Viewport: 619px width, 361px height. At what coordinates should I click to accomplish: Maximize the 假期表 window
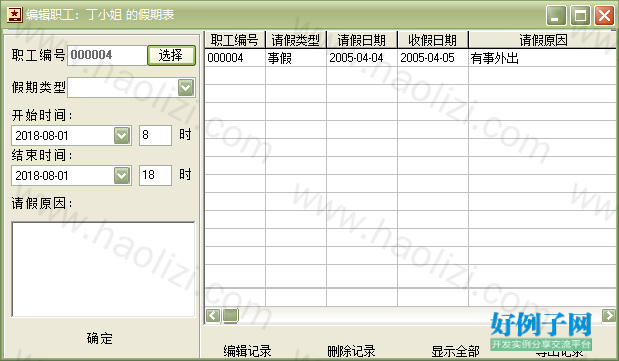click(580, 16)
